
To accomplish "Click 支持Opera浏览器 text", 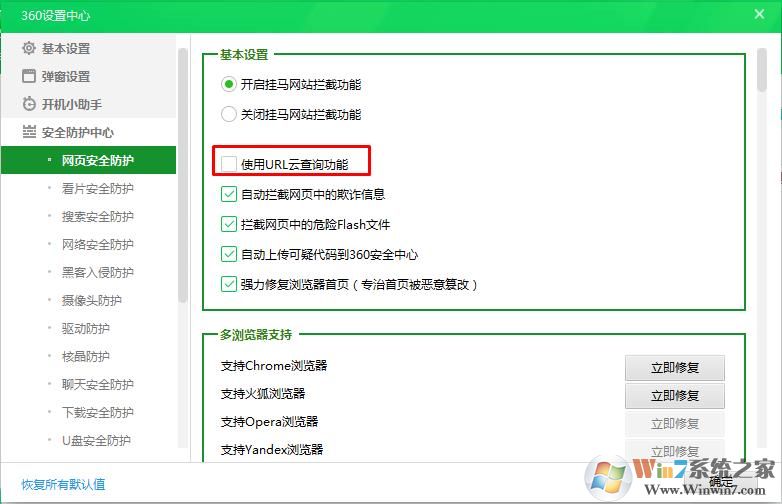I will pyautogui.click(x=269, y=421).
